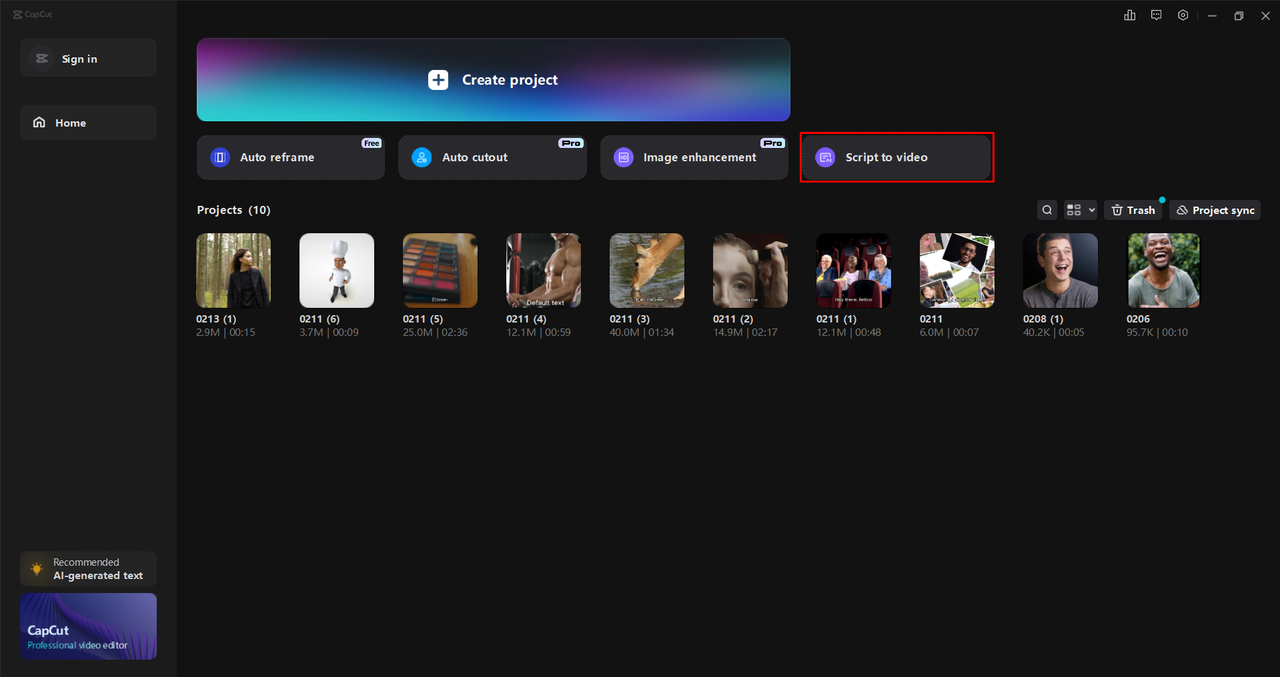Open the statistics bar chart icon
The image size is (1280, 677).
(x=1130, y=15)
